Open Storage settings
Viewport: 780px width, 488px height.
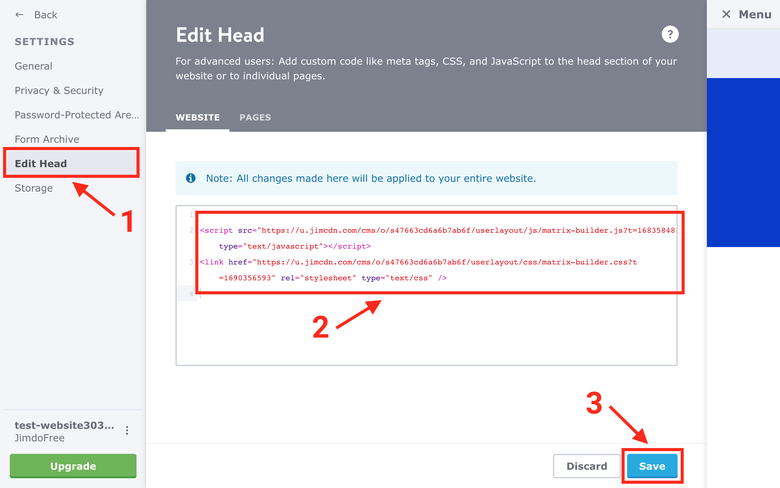click(x=33, y=188)
